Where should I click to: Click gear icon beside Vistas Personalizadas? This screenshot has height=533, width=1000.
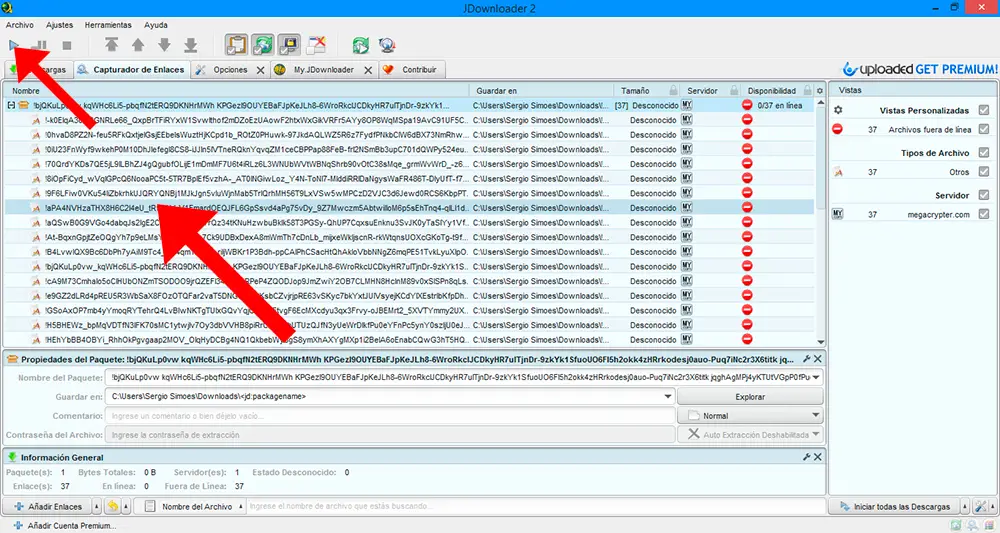838,110
